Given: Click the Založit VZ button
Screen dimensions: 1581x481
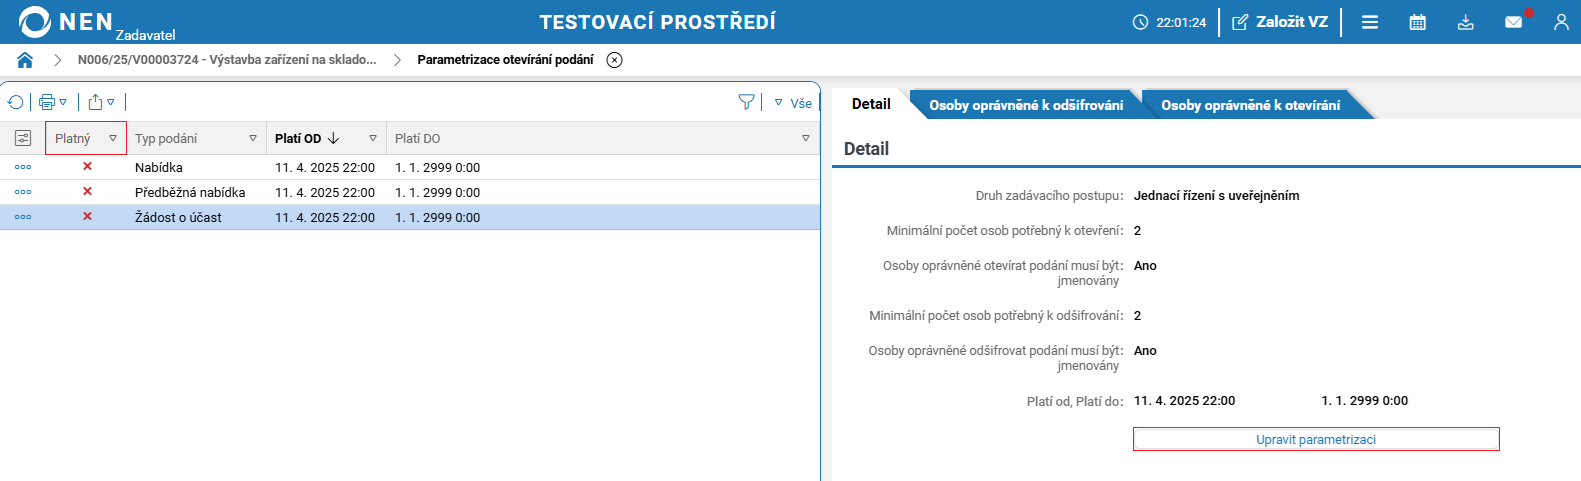Looking at the screenshot, I should coord(1280,22).
